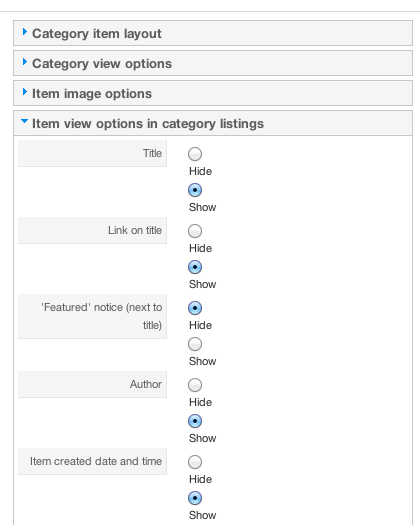Select Hide for Item created date and time

(x=195, y=462)
